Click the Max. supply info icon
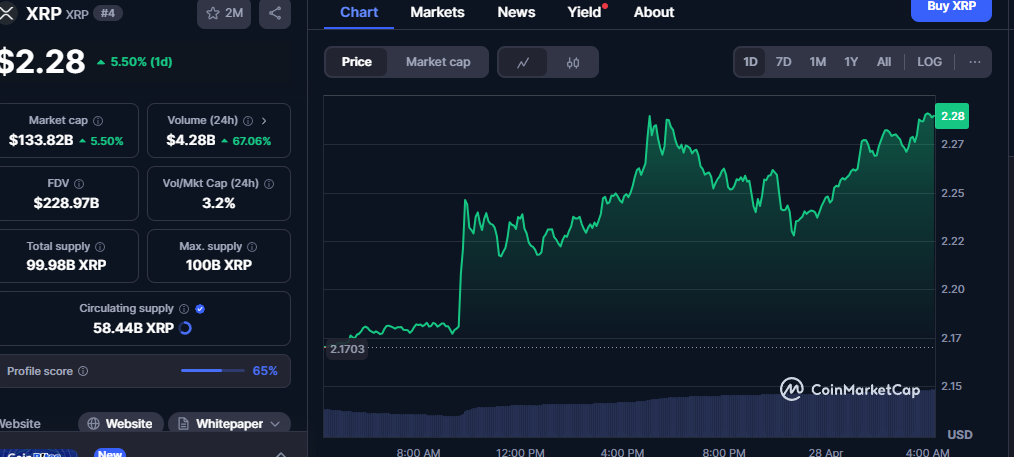This screenshot has width=1014, height=457. 252,247
